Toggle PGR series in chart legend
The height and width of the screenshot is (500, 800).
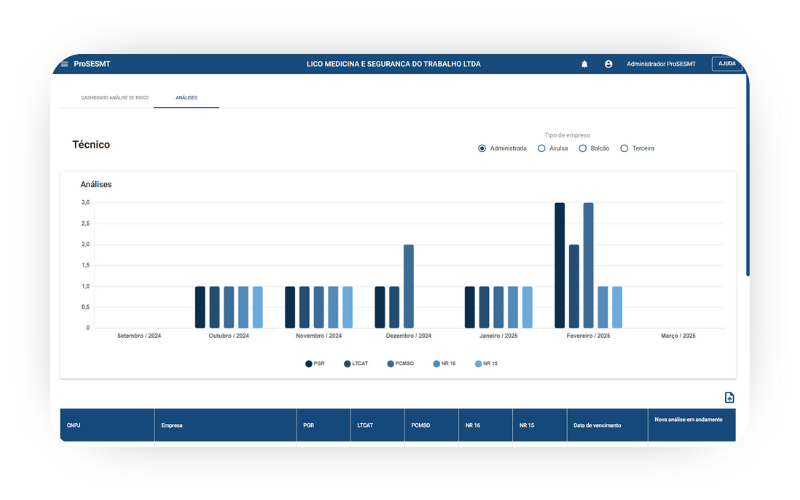click(x=315, y=363)
